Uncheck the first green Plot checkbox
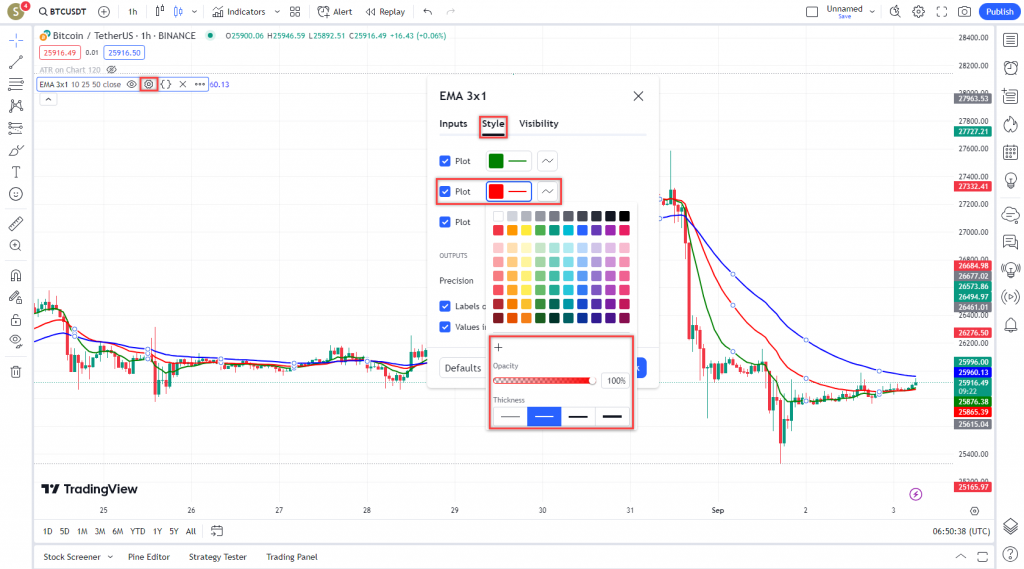Viewport: 1024px width, 569px height. coord(445,161)
